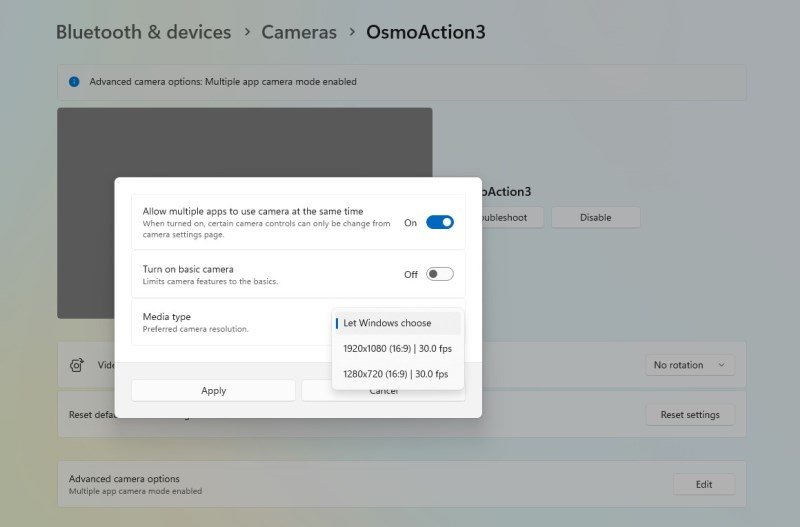Click the Disable camera button
Viewport: 800px width, 527px height.
coord(595,217)
